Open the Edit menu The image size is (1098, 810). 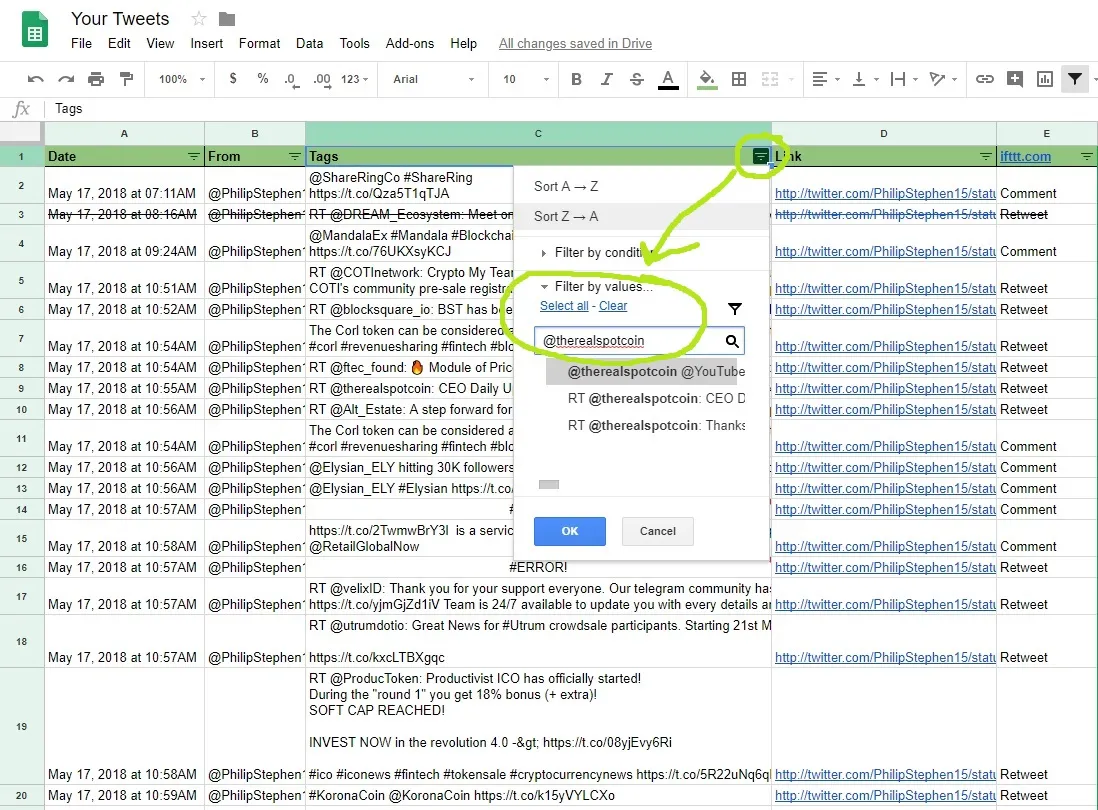[119, 43]
